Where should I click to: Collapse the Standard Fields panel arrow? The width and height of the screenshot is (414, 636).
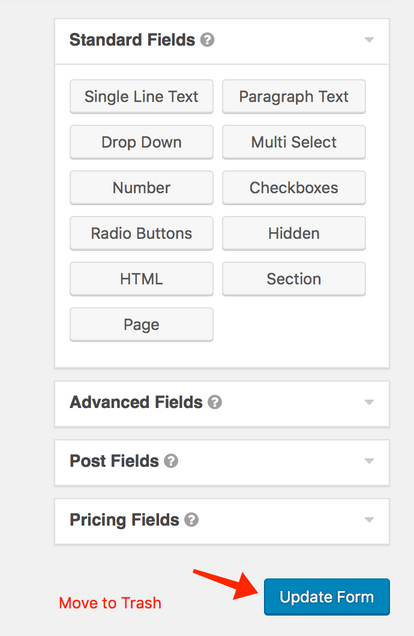pos(369,40)
